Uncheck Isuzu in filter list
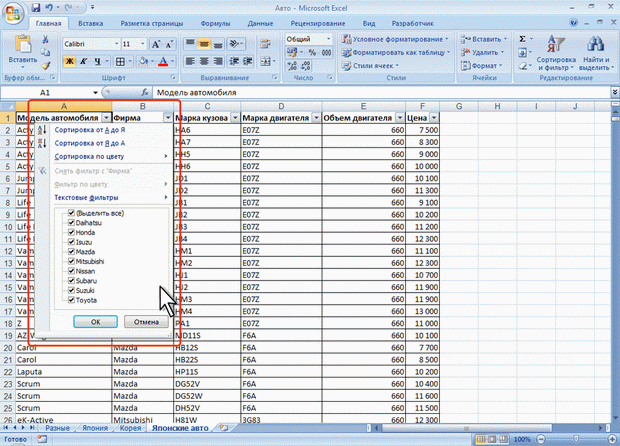Viewport: 620px width, 446px height. coord(72,242)
